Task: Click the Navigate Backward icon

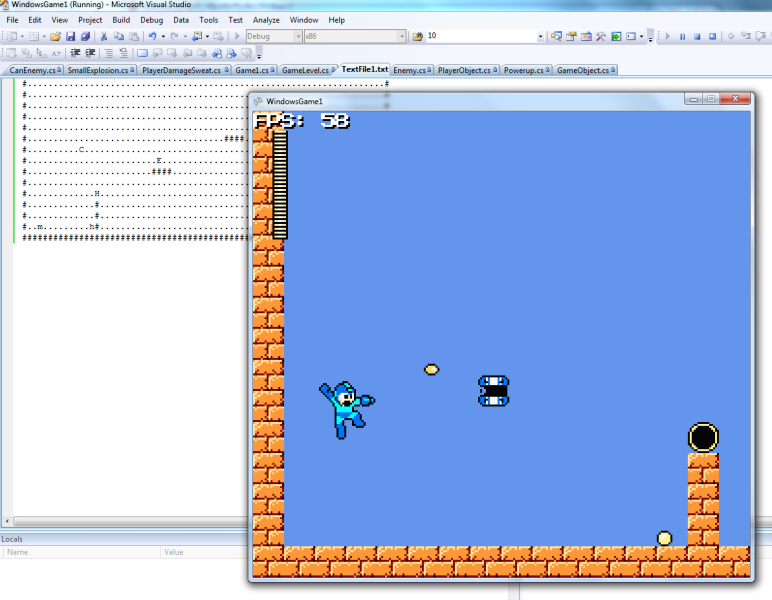Action: pyautogui.click(x=197, y=36)
